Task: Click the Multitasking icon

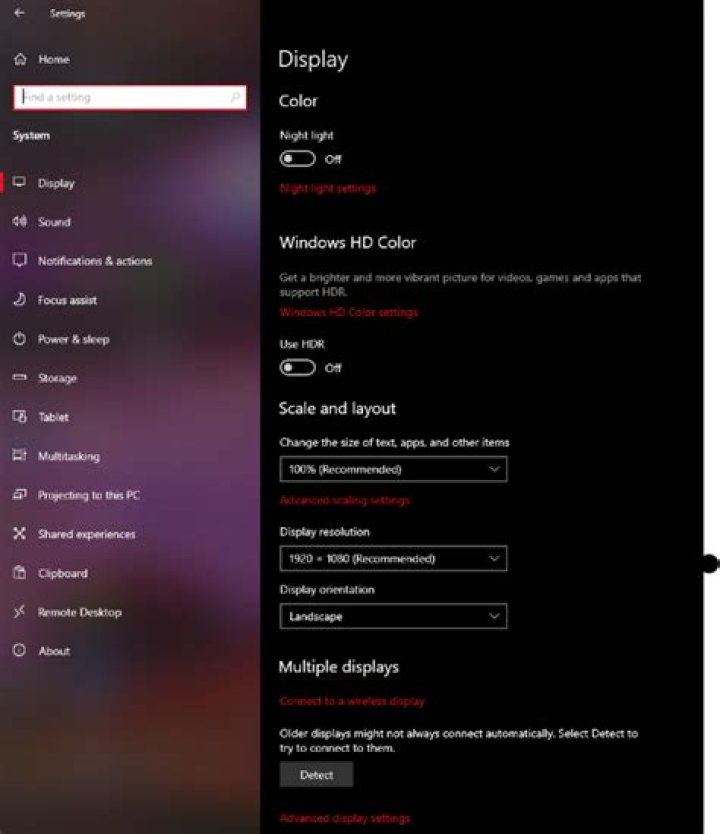Action: coord(20,455)
